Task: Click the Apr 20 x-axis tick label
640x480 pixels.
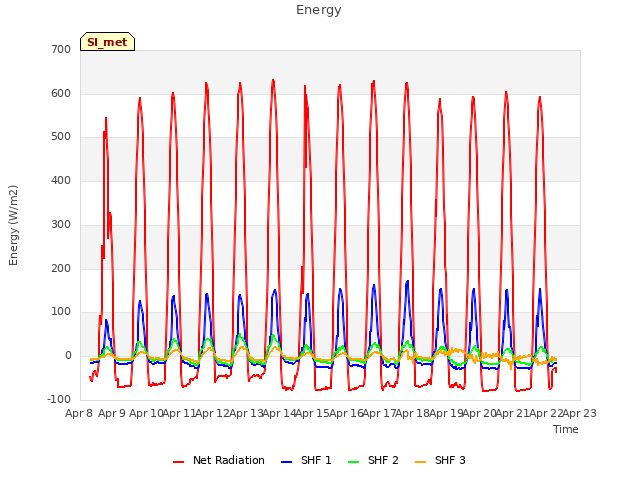Action: coord(479,413)
